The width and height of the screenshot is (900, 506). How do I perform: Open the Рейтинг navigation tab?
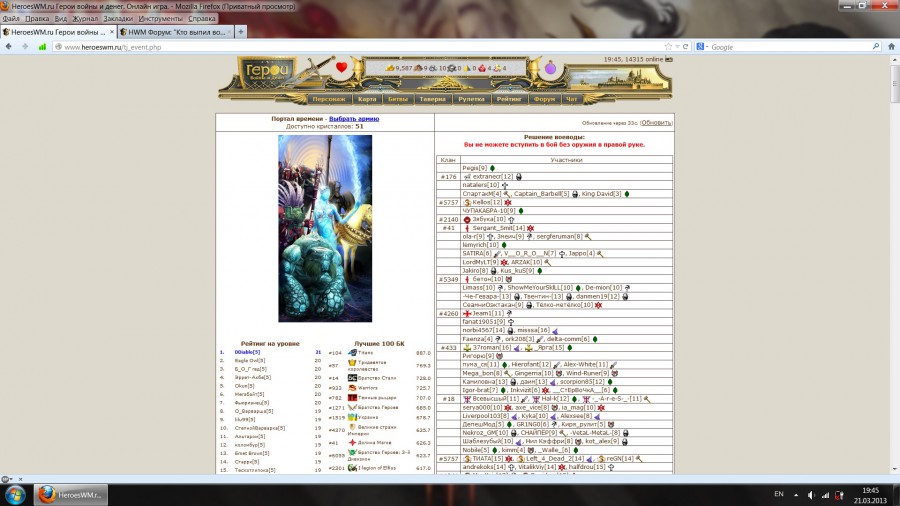pos(509,99)
